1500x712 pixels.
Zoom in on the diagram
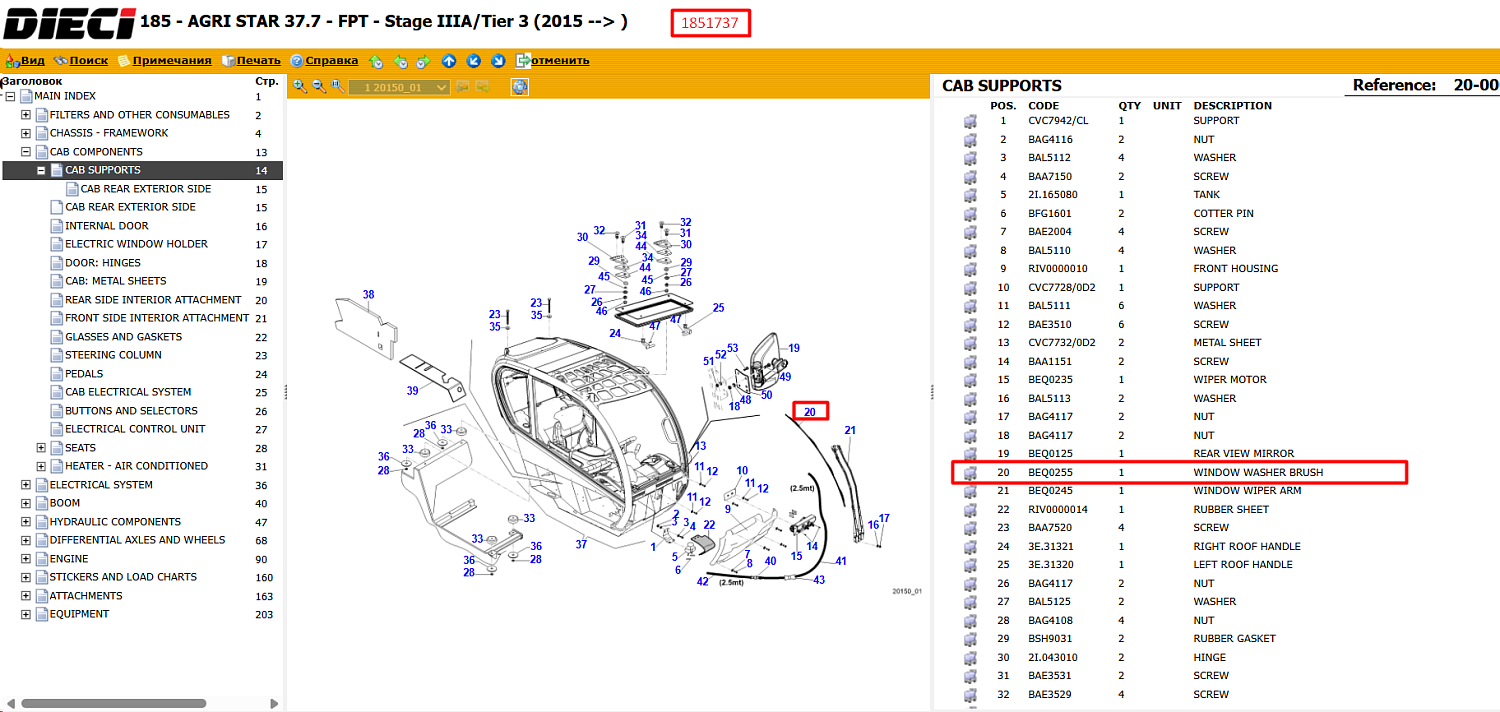coord(299,87)
